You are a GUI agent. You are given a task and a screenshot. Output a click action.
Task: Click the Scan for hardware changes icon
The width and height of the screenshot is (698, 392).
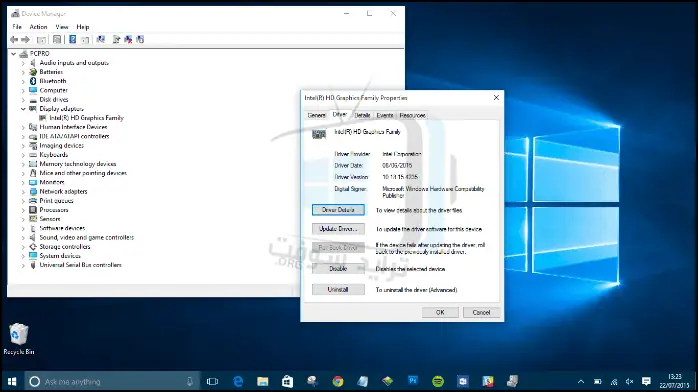point(101,40)
